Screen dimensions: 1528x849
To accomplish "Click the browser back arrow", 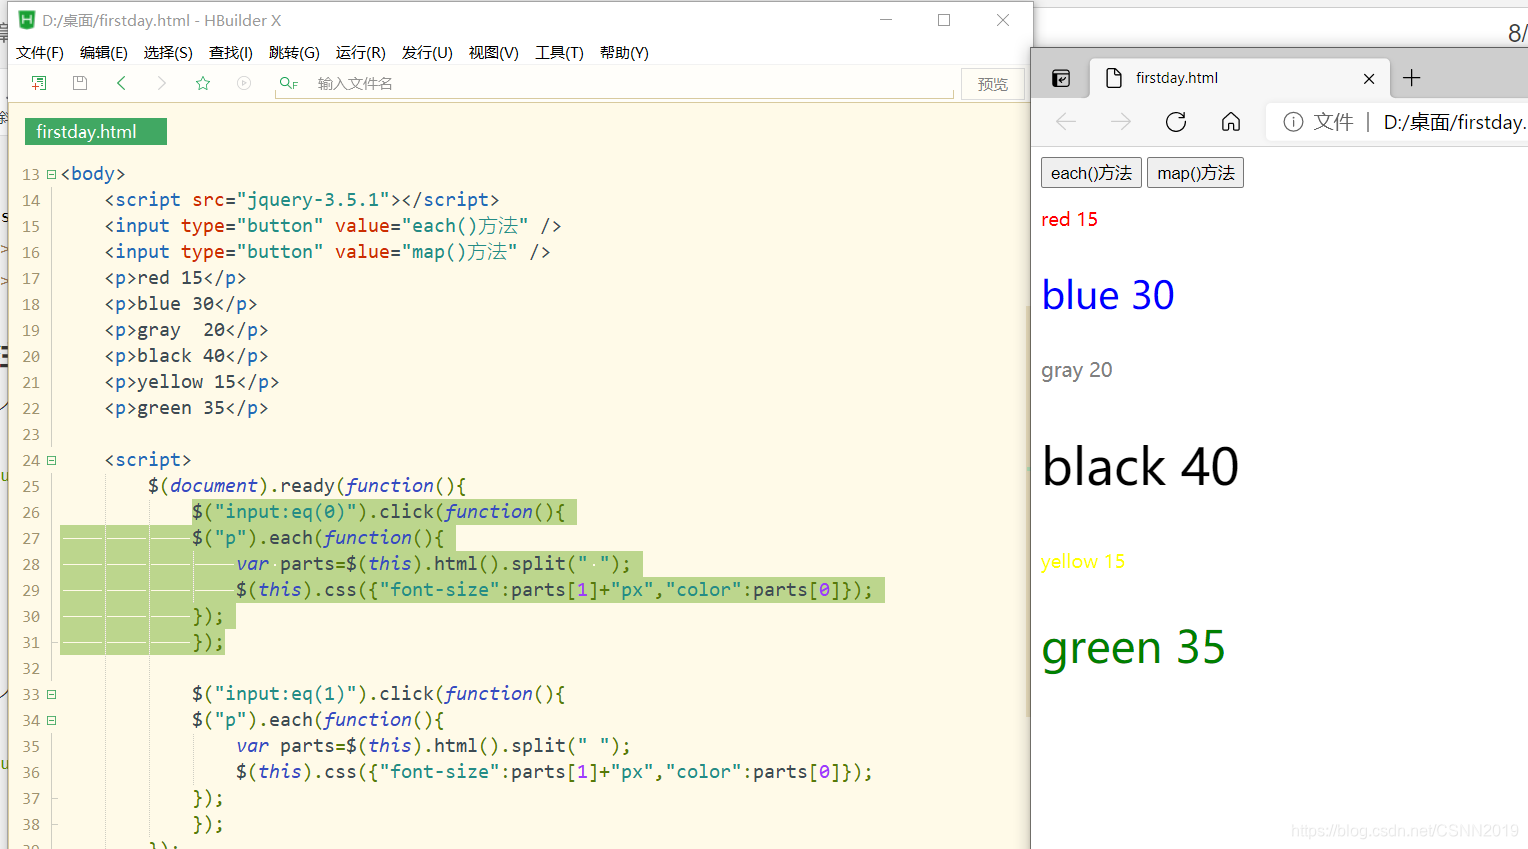I will [1066, 122].
